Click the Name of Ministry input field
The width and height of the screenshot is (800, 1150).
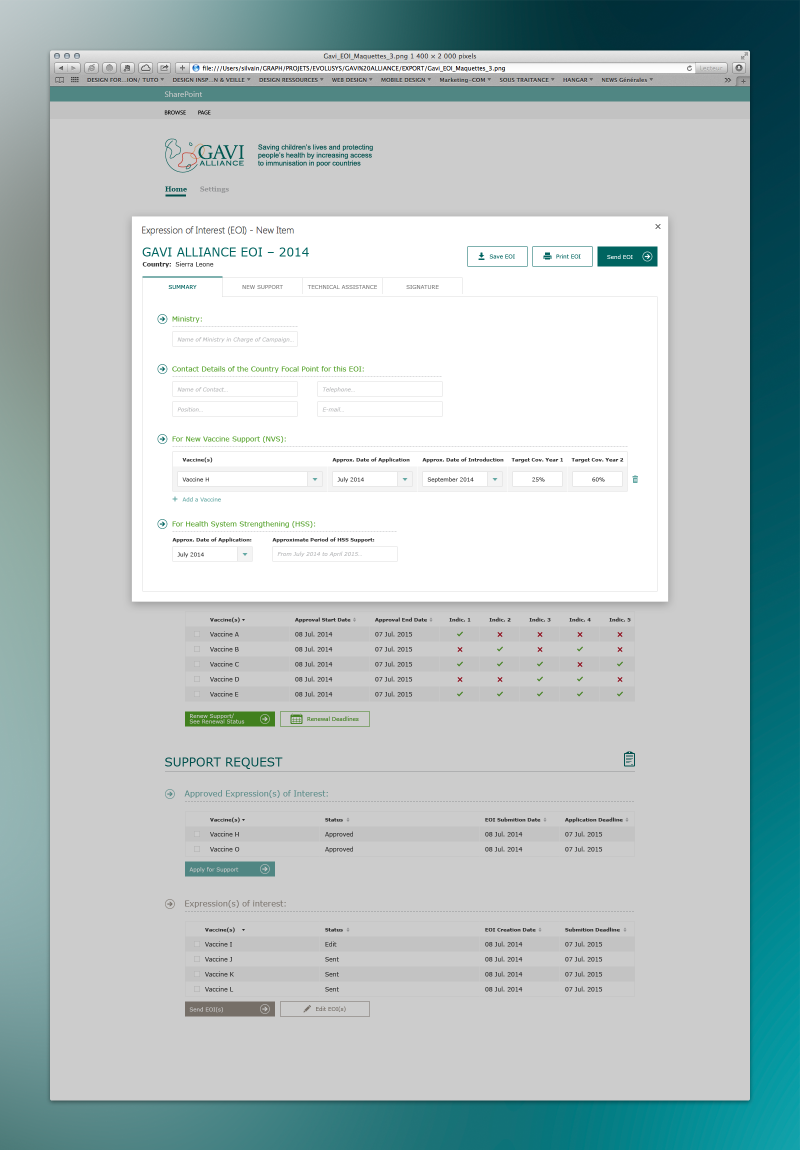(x=234, y=340)
